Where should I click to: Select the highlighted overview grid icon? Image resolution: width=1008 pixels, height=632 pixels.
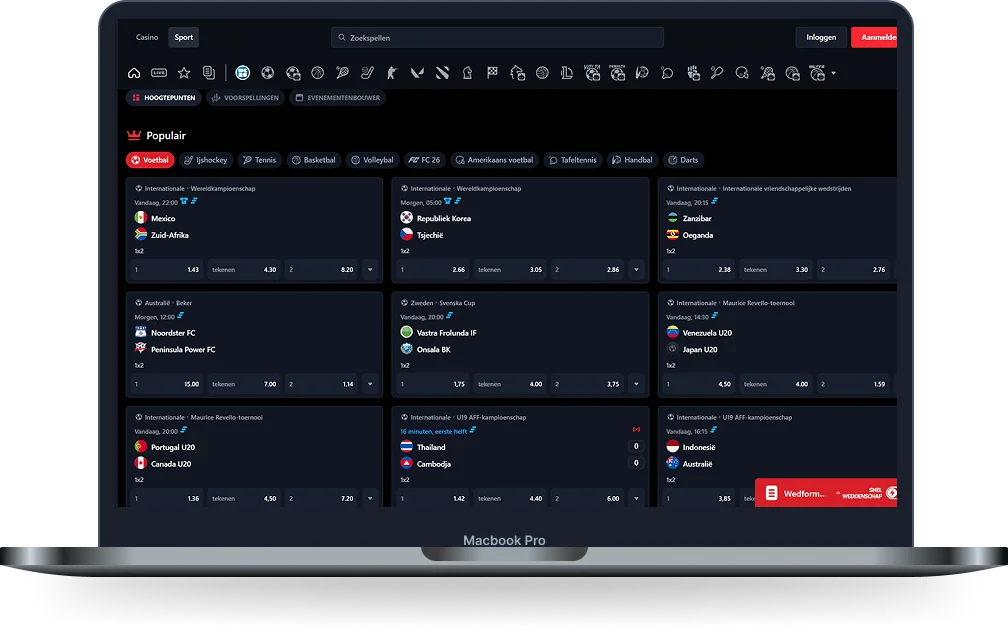[x=242, y=73]
